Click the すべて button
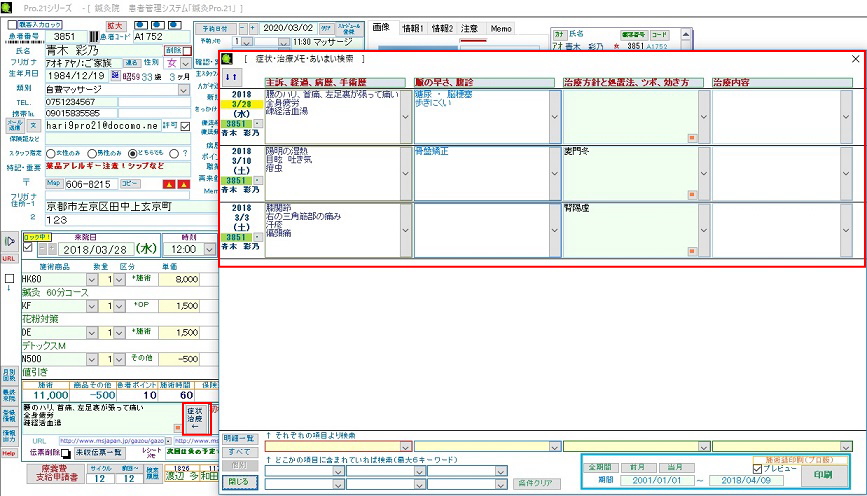This screenshot has height=496, width=867. click(239, 452)
